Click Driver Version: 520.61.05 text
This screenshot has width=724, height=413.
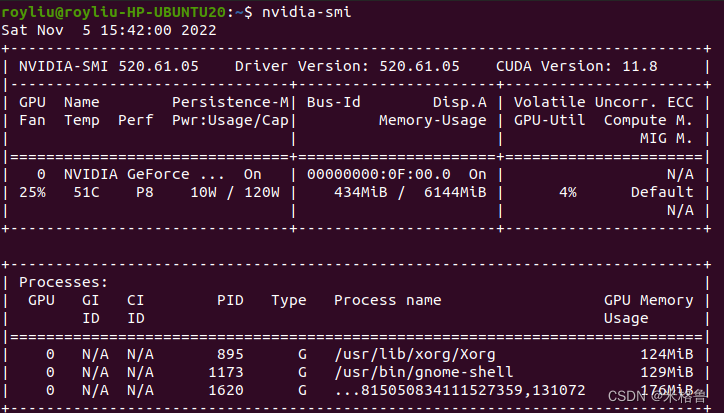[347, 67]
